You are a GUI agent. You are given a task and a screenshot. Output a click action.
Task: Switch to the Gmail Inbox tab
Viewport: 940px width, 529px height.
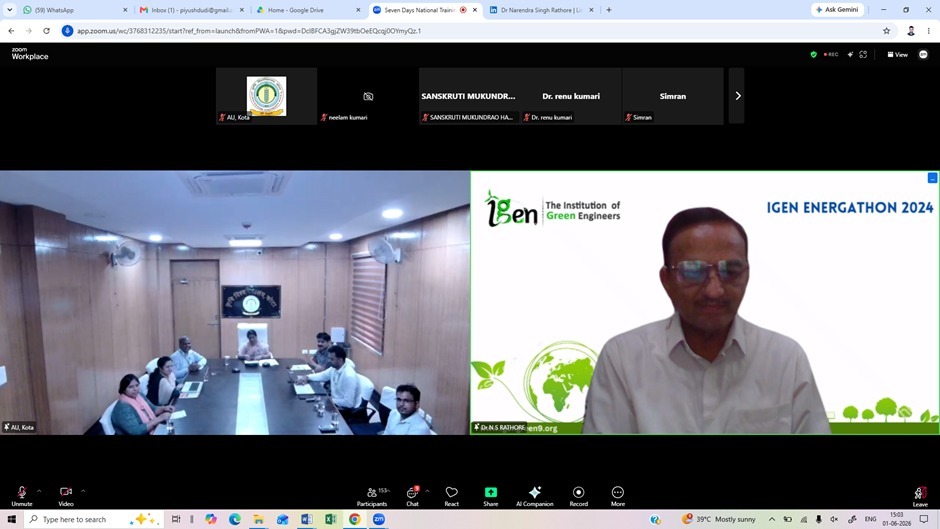pos(192,10)
